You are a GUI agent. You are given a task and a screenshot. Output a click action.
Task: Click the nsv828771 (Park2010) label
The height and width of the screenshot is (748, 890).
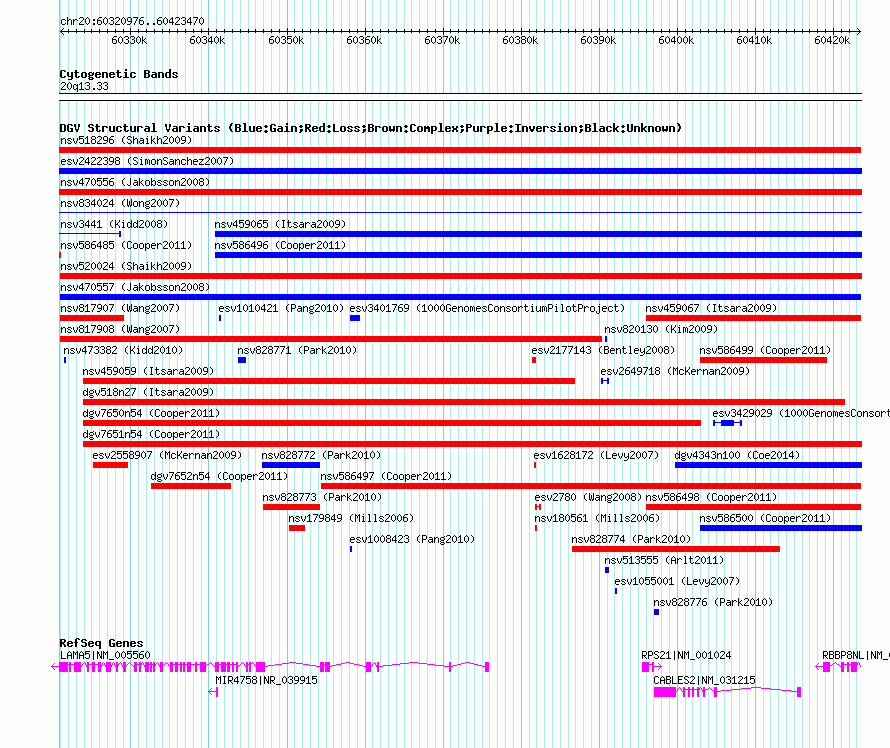297,350
